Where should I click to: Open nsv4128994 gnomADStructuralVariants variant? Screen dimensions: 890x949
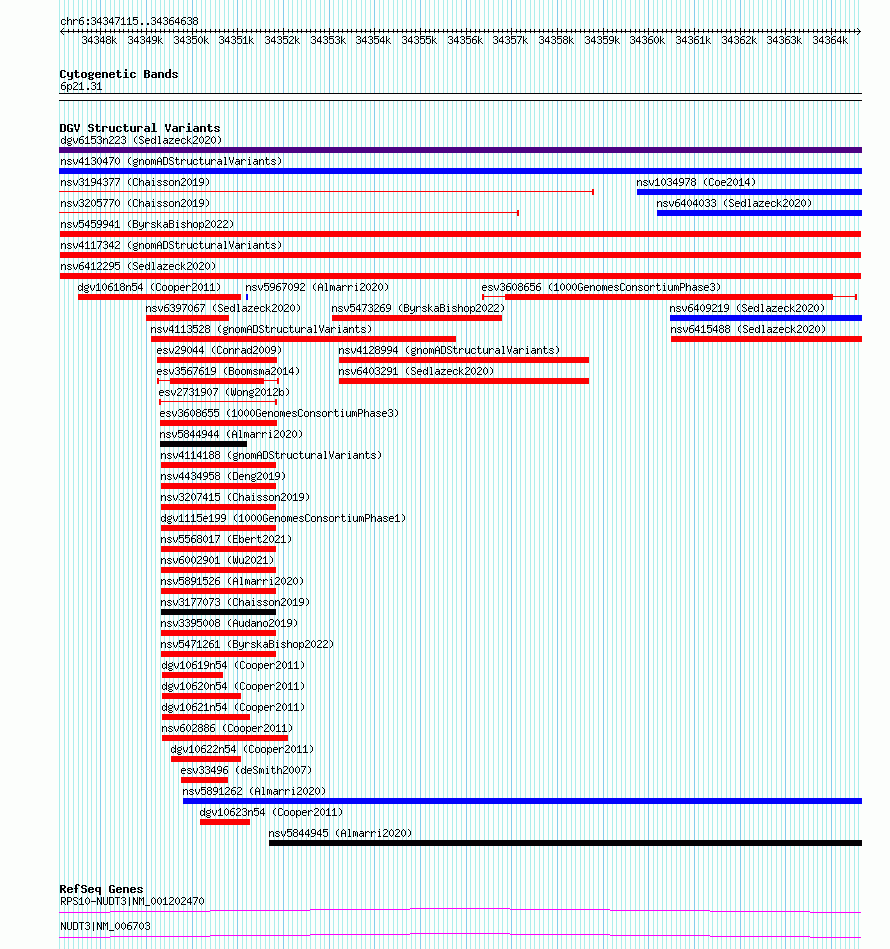pos(450,350)
